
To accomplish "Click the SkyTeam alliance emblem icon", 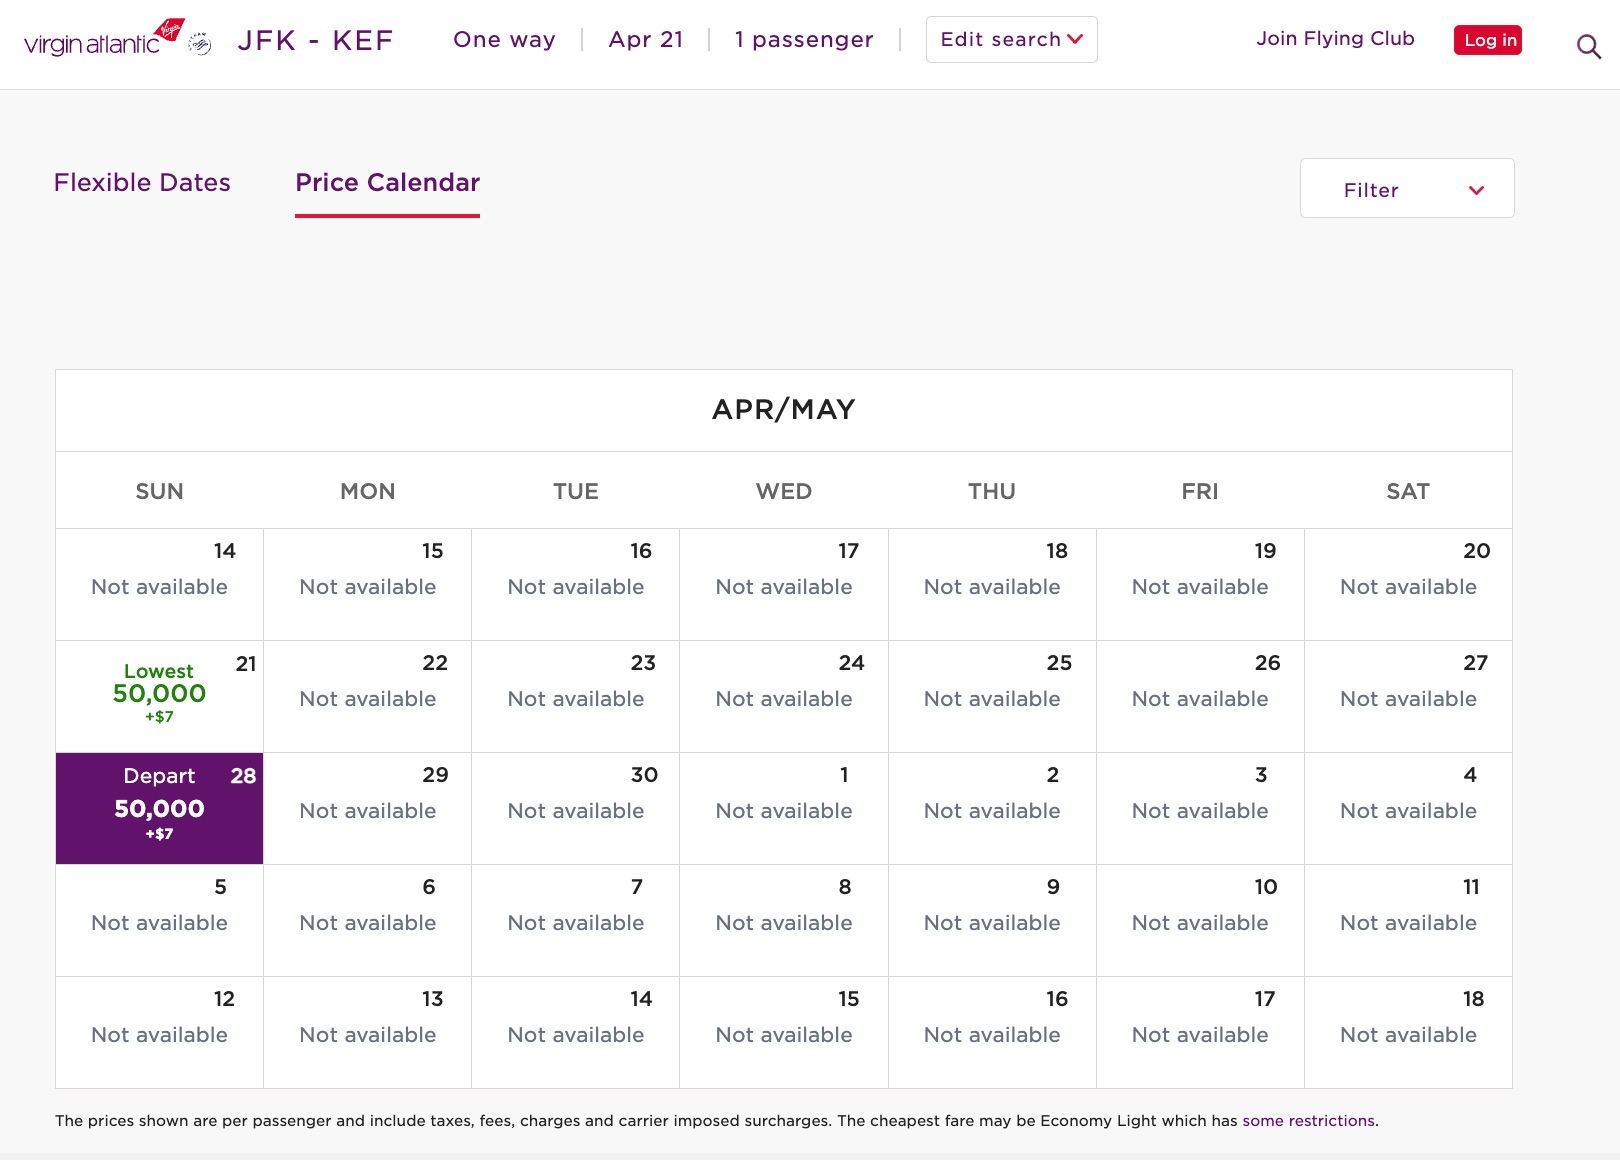I will pos(200,43).
